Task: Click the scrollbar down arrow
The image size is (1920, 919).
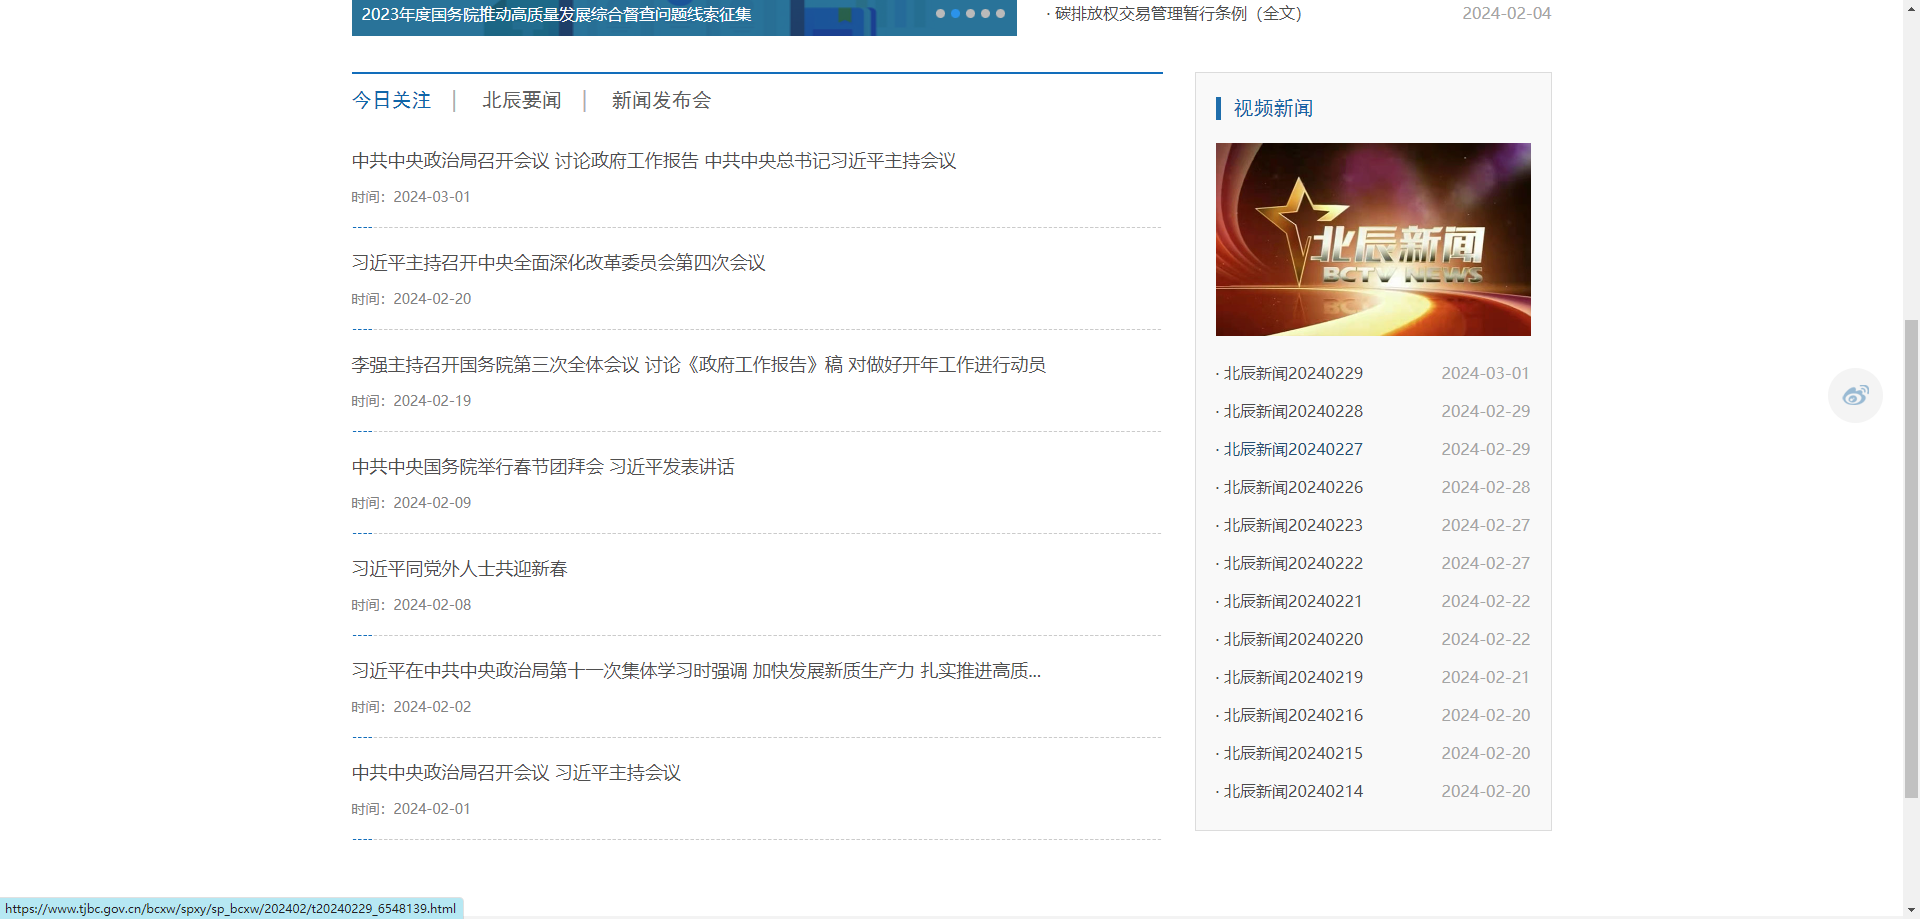Action: (x=1911, y=910)
